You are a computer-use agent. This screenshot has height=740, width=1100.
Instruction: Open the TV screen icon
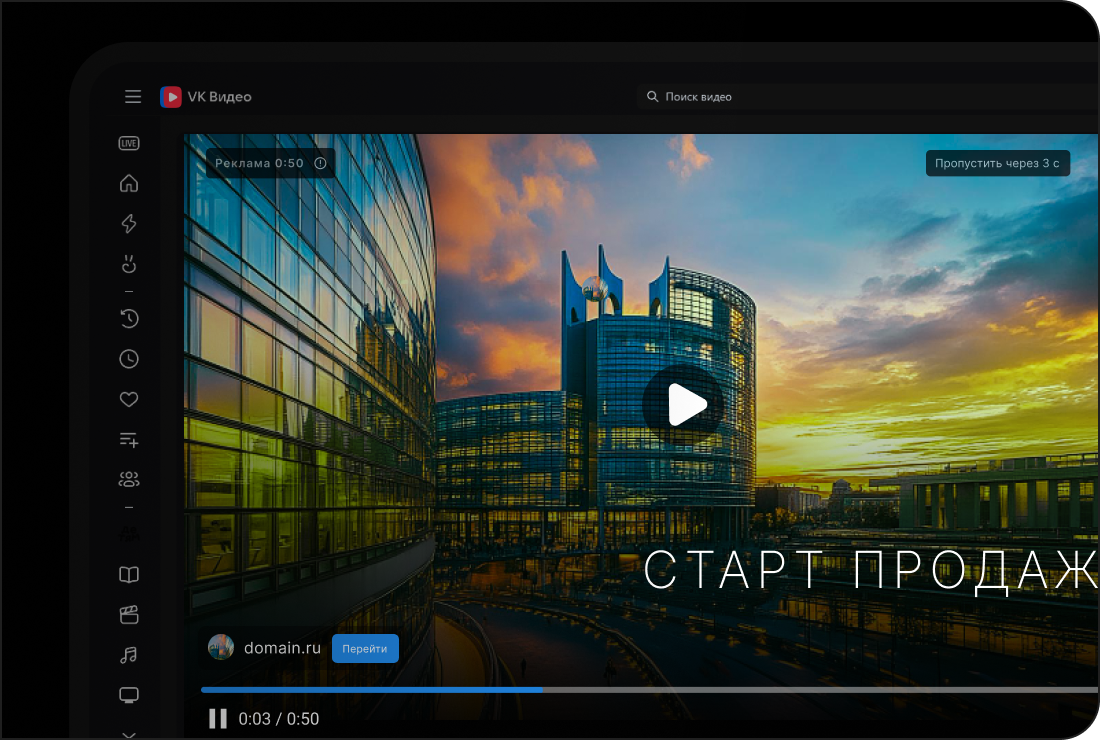[x=129, y=695]
